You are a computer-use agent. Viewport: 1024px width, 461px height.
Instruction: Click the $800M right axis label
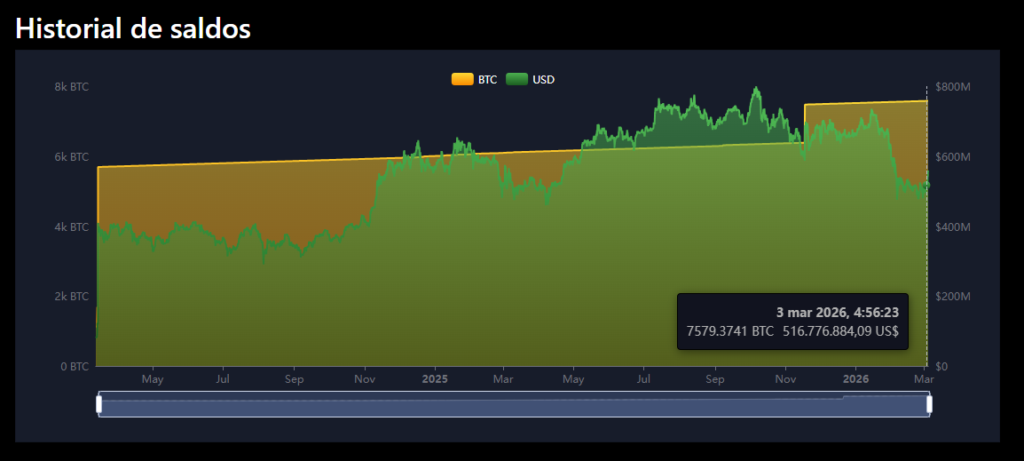tap(953, 87)
